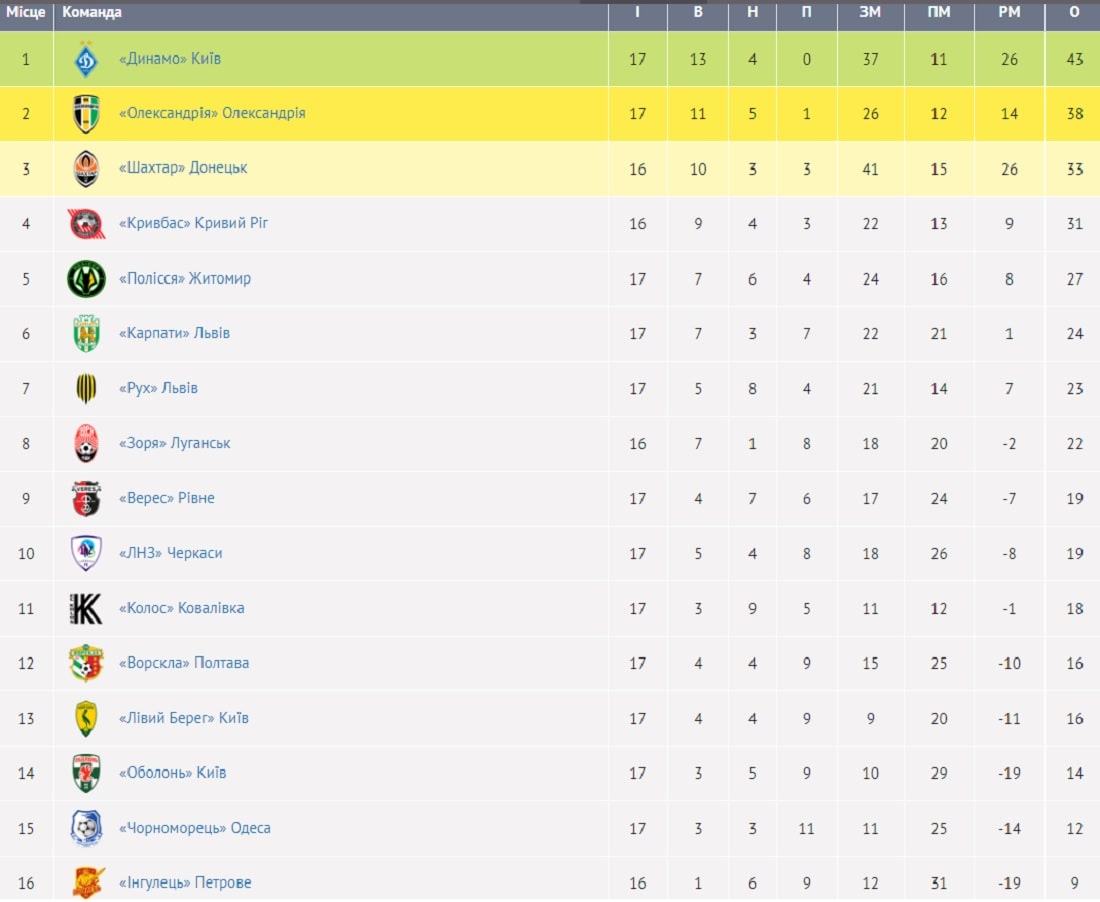Viewport: 1100px width, 902px height.
Task: Click the Shakhtar Donetsk logo
Action: (x=86, y=169)
